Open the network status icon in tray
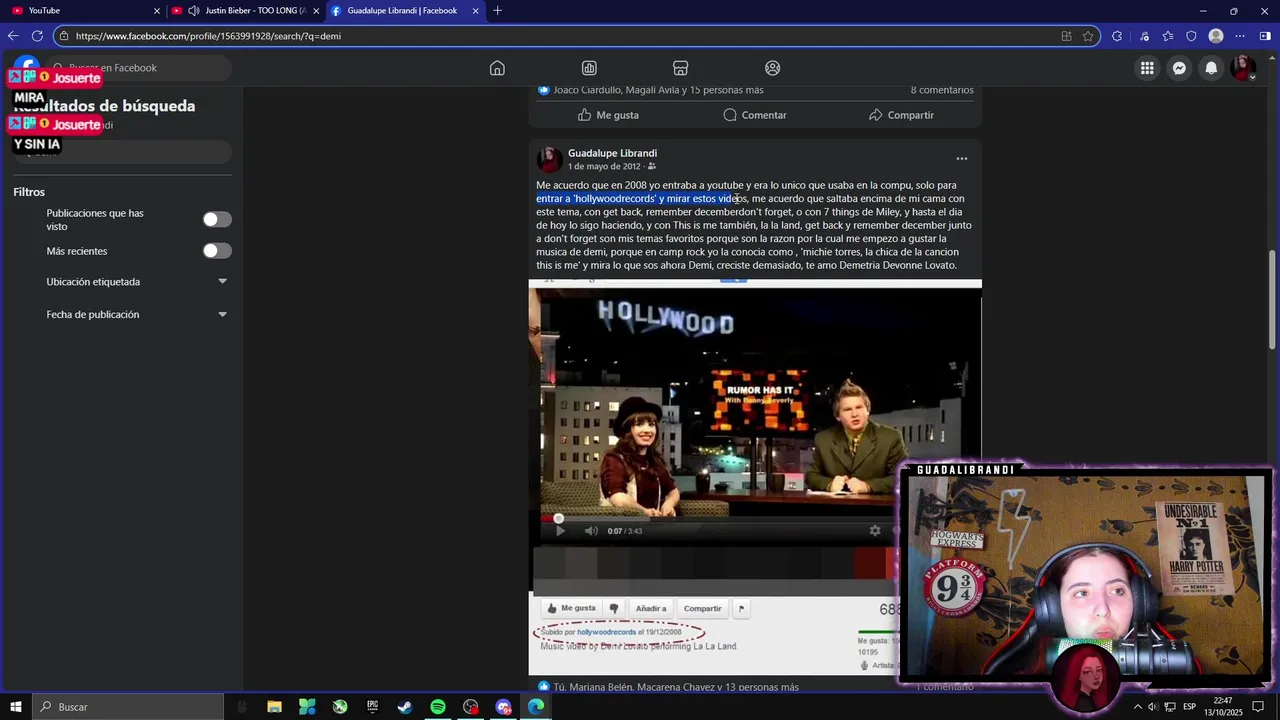Image resolution: width=1280 pixels, height=720 pixels. click(x=1170, y=707)
